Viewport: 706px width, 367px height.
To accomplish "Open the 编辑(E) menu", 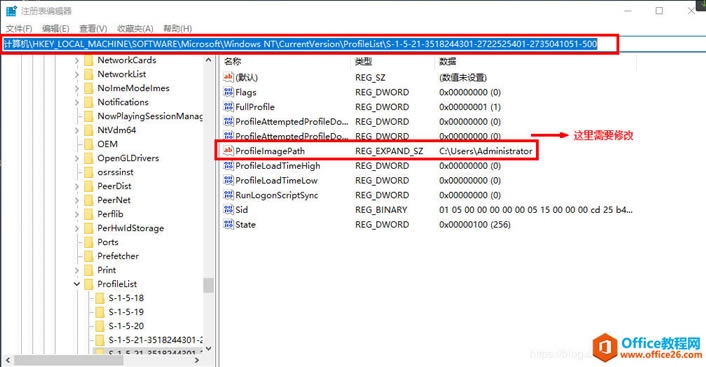I will click(56, 28).
